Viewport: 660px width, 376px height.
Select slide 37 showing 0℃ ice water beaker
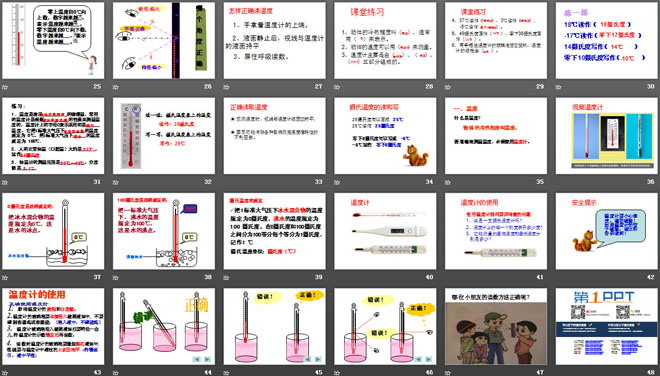point(53,231)
